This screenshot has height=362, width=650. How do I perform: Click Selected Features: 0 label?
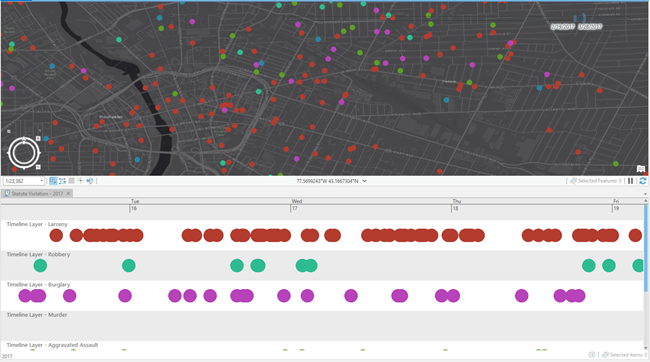point(600,181)
